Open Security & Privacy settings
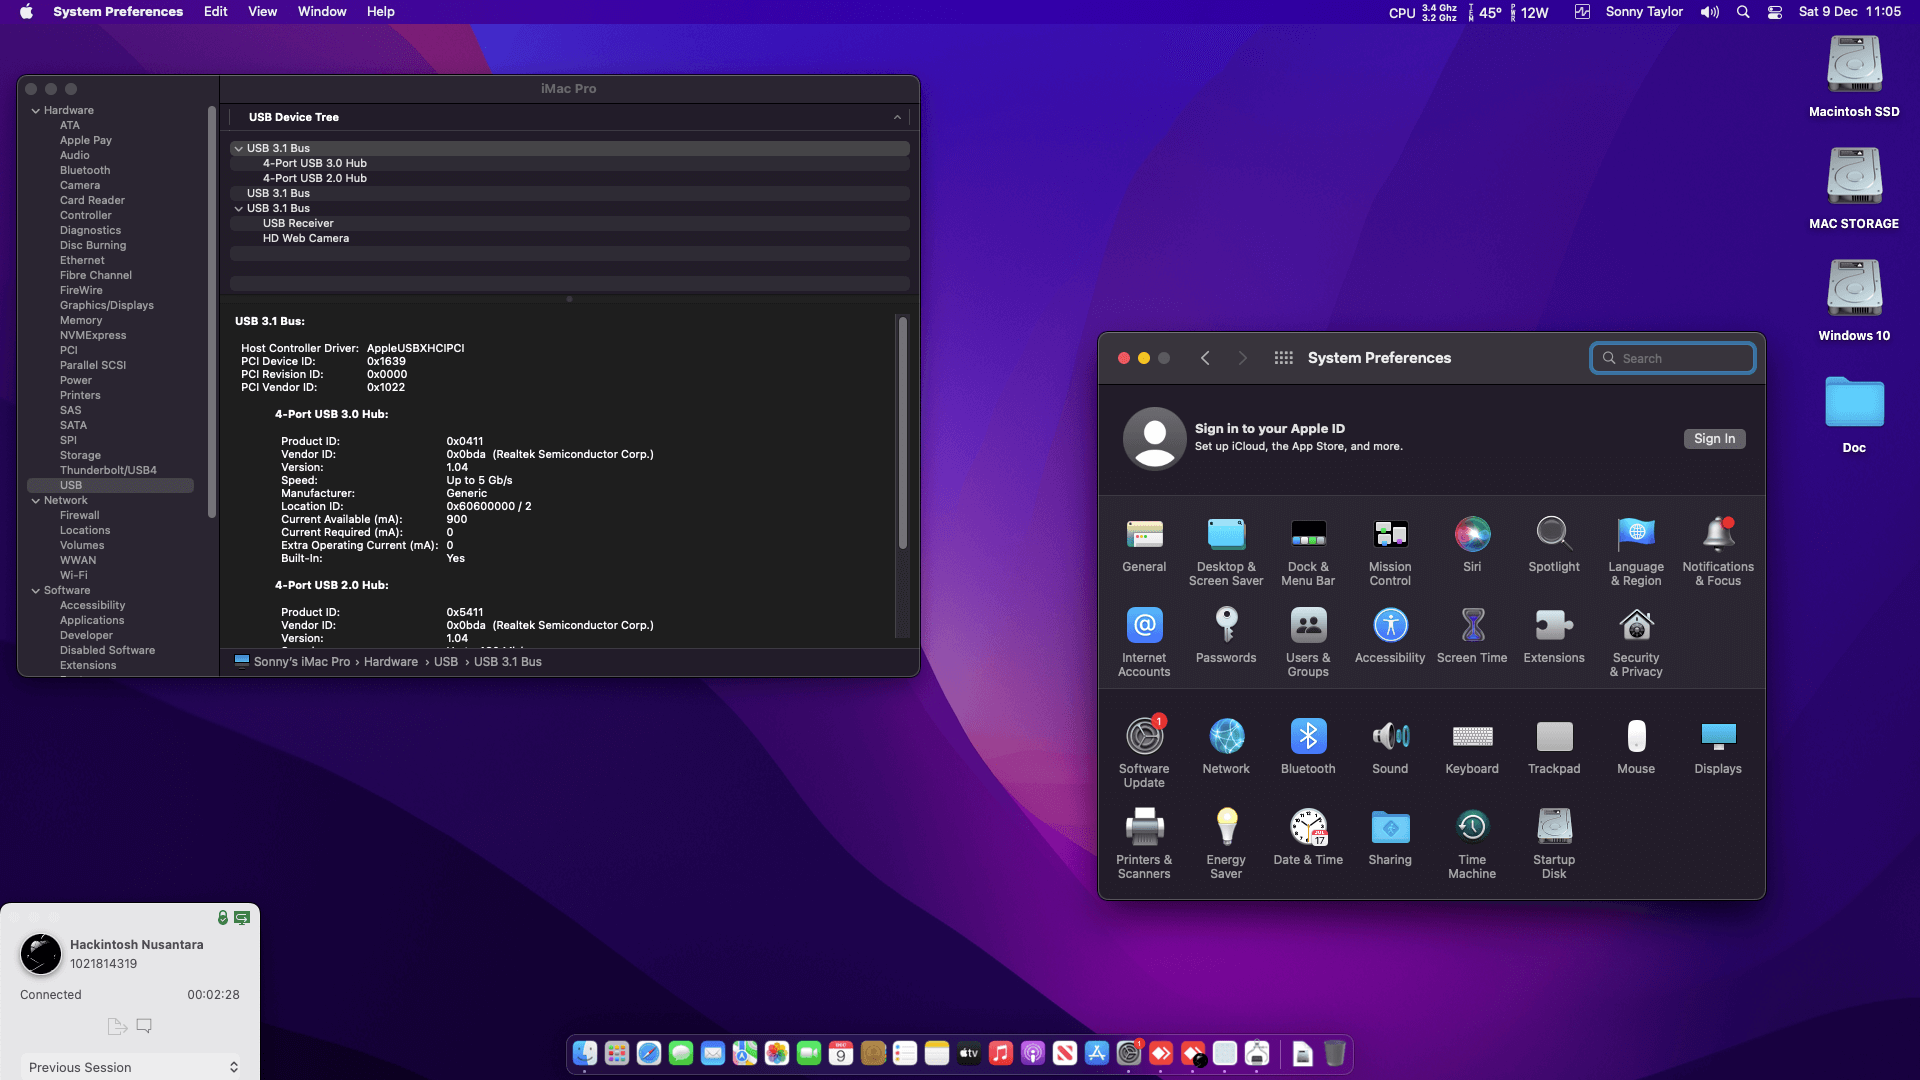Screen dimensions: 1920x1080 [1636, 626]
